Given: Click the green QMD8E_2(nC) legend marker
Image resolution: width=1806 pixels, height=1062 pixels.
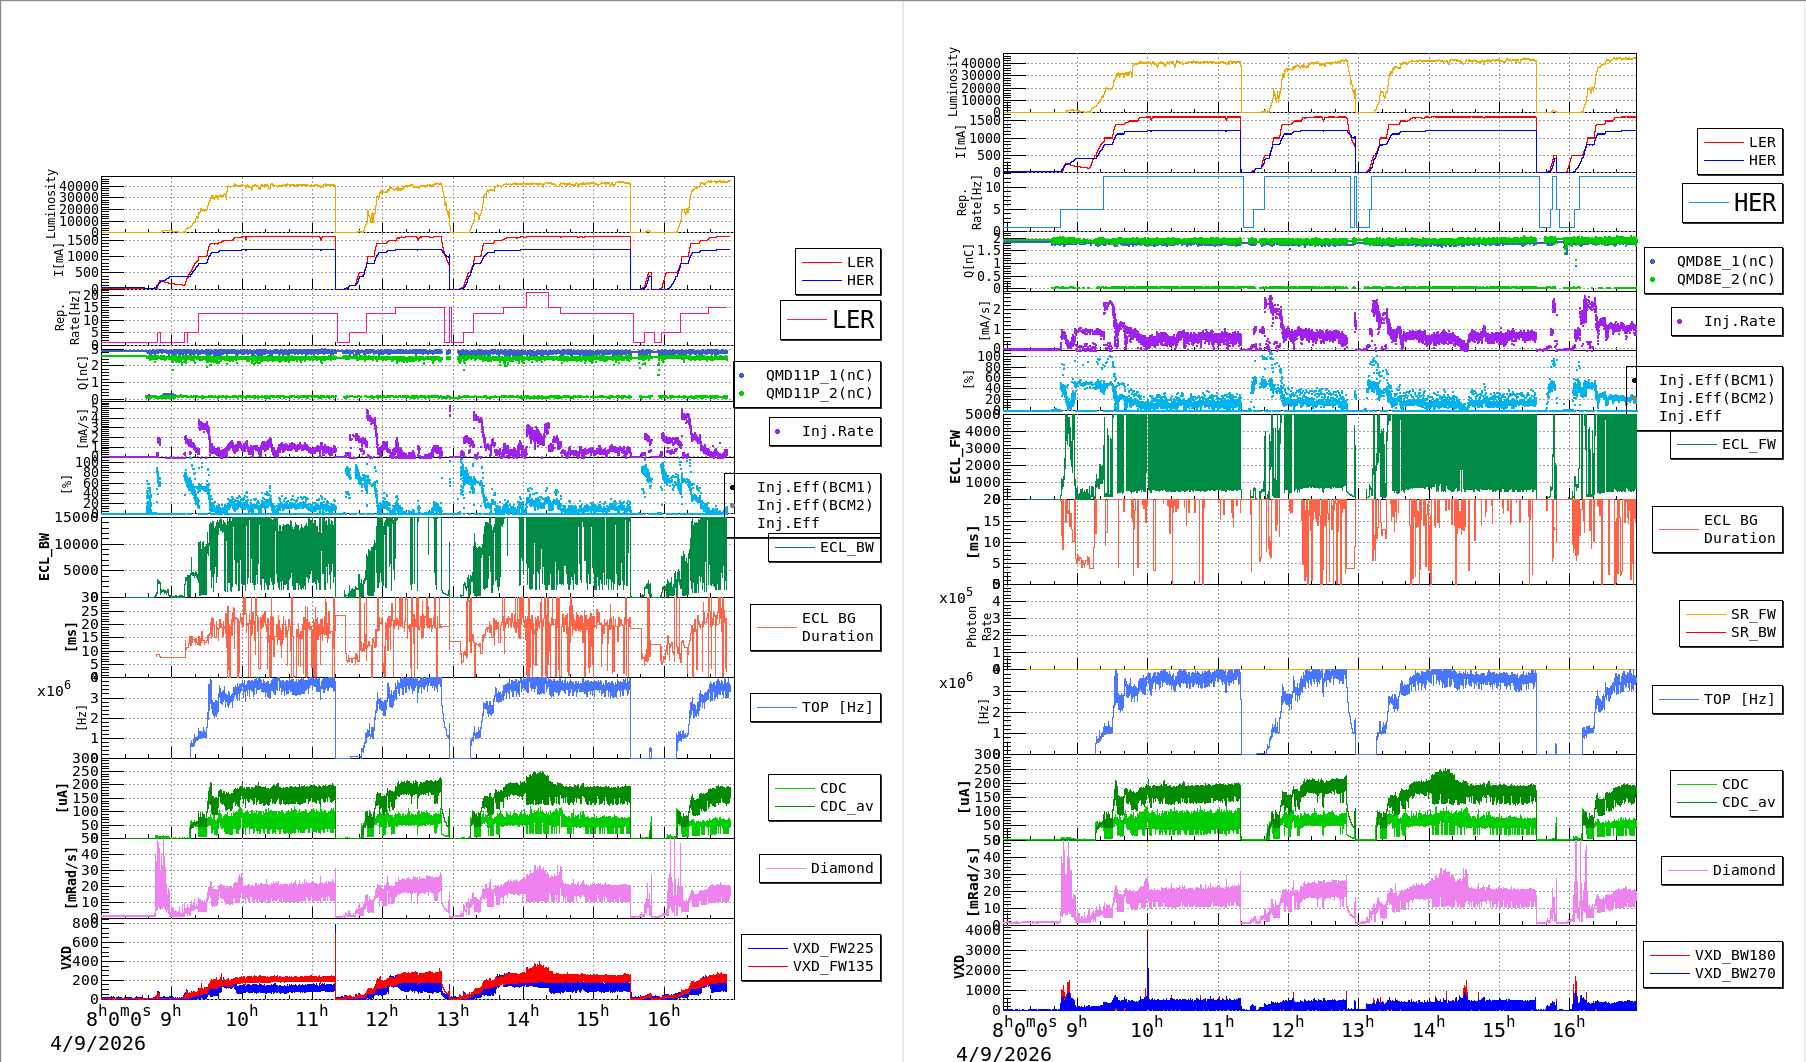Looking at the screenshot, I should click(x=1653, y=280).
